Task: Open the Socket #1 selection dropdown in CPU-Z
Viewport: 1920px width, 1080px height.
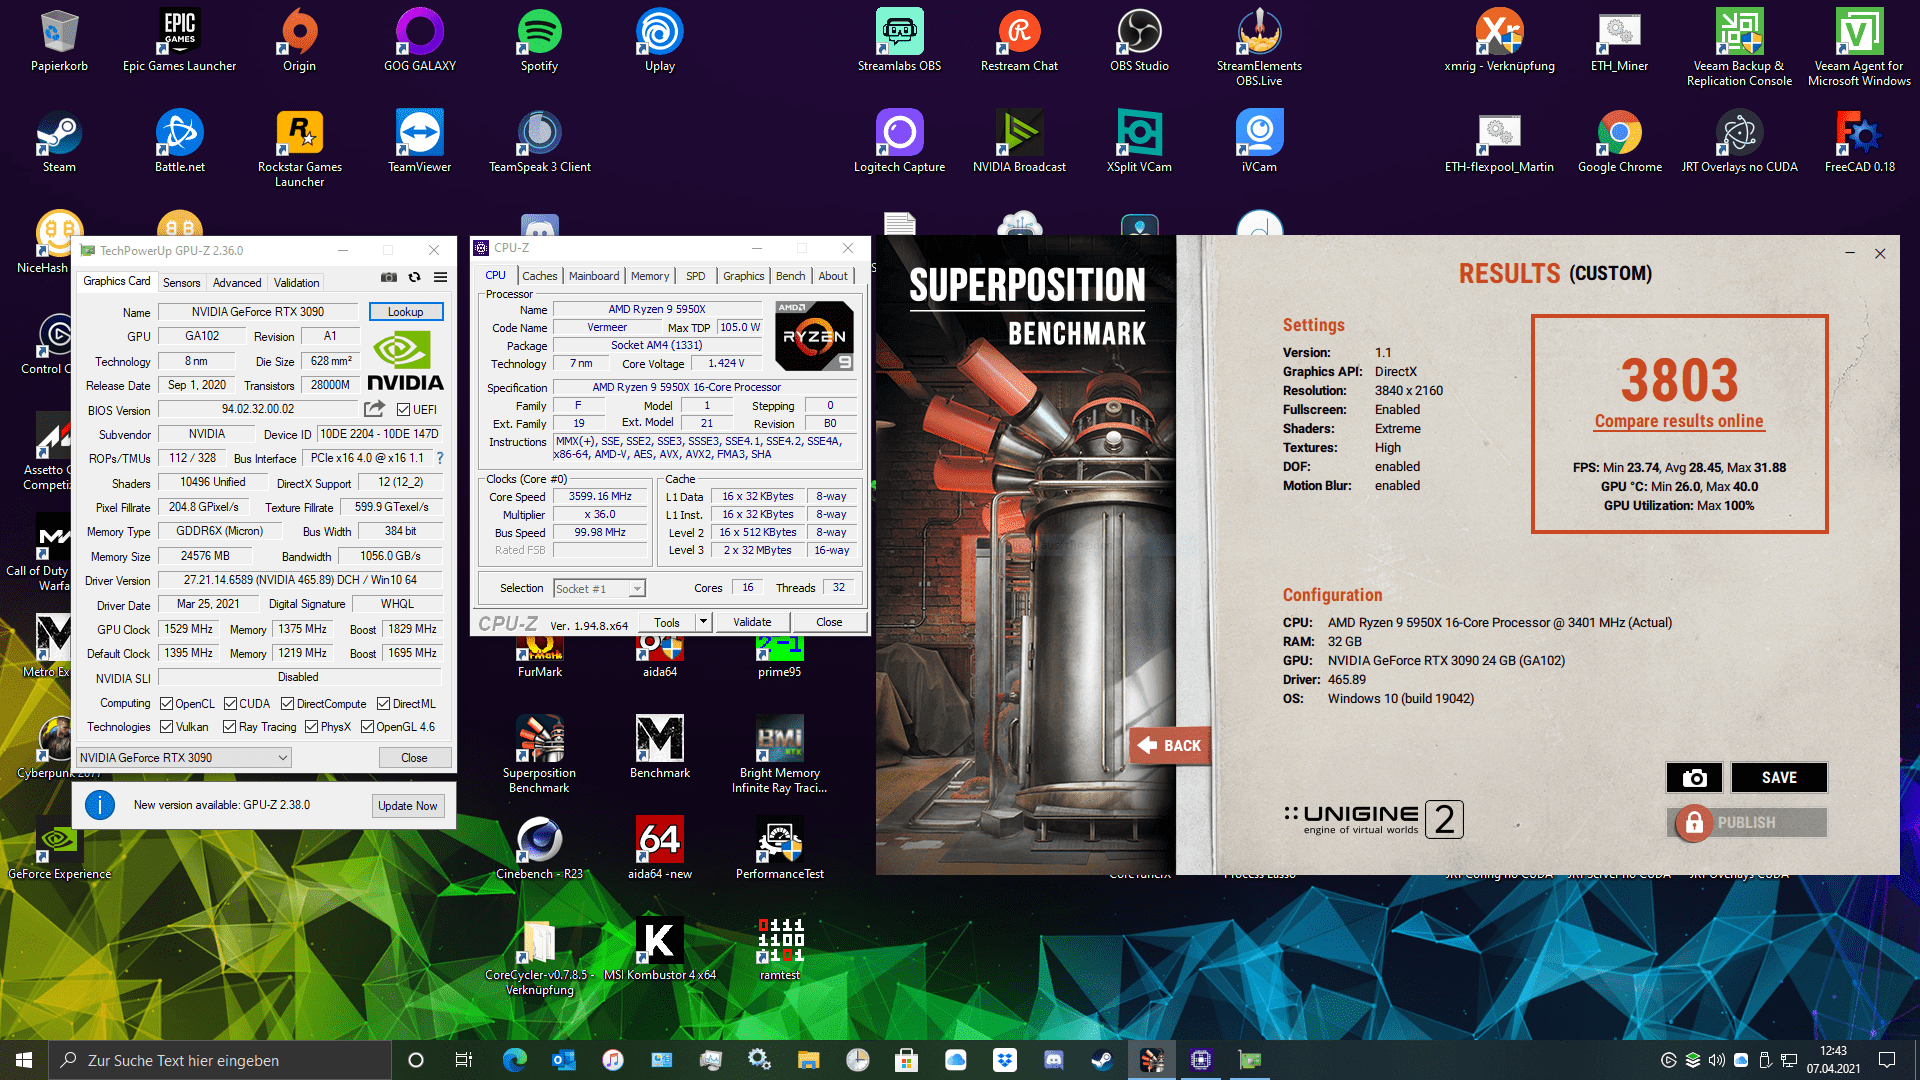Action: click(x=599, y=589)
